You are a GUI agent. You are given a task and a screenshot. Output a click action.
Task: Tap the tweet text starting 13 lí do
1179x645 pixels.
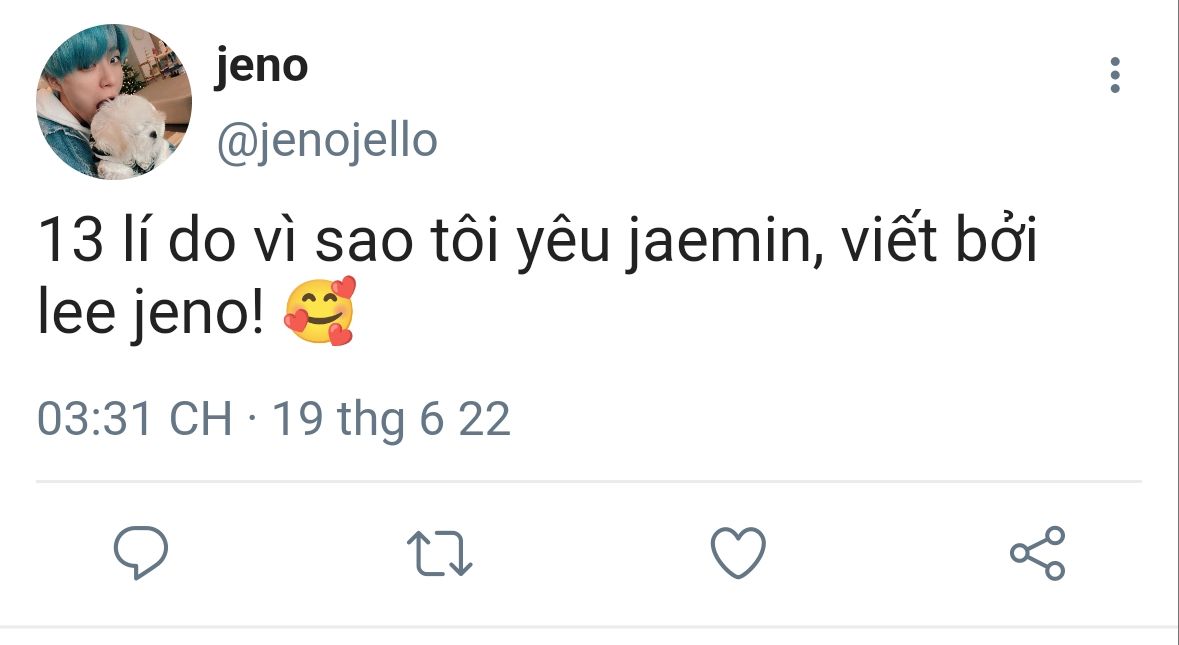(x=537, y=277)
